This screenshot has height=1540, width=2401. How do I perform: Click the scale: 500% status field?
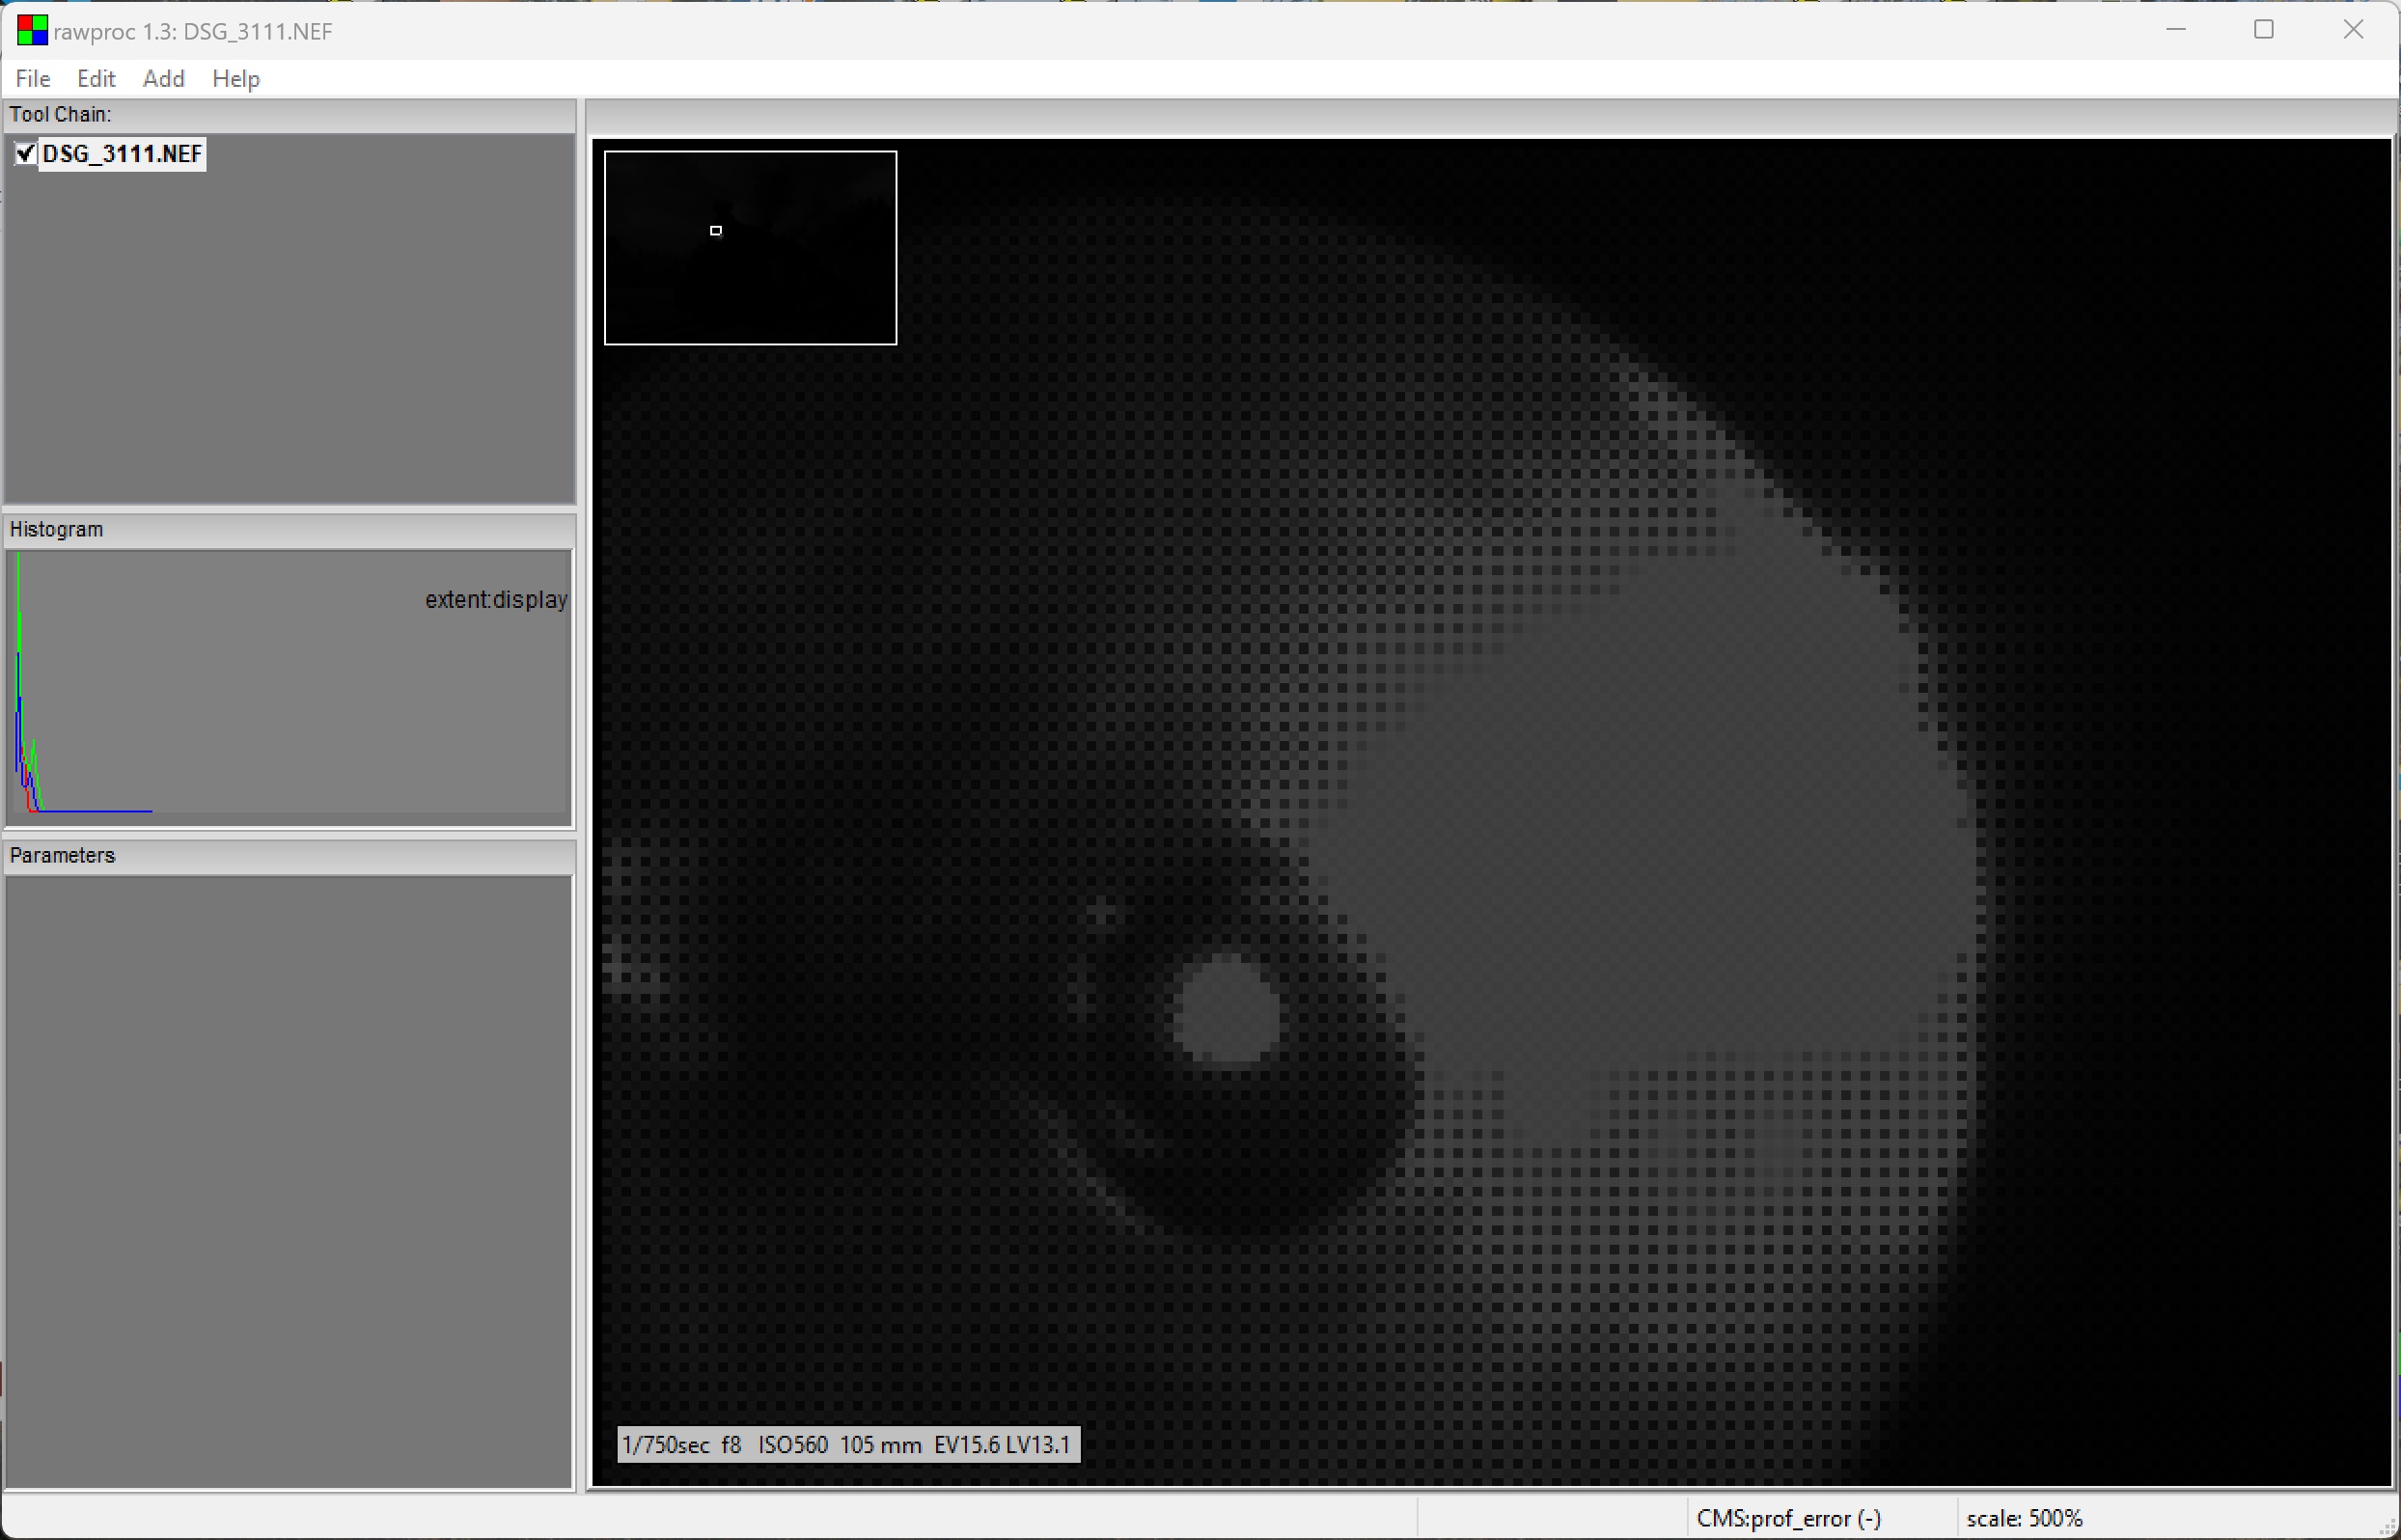coord(2024,1519)
